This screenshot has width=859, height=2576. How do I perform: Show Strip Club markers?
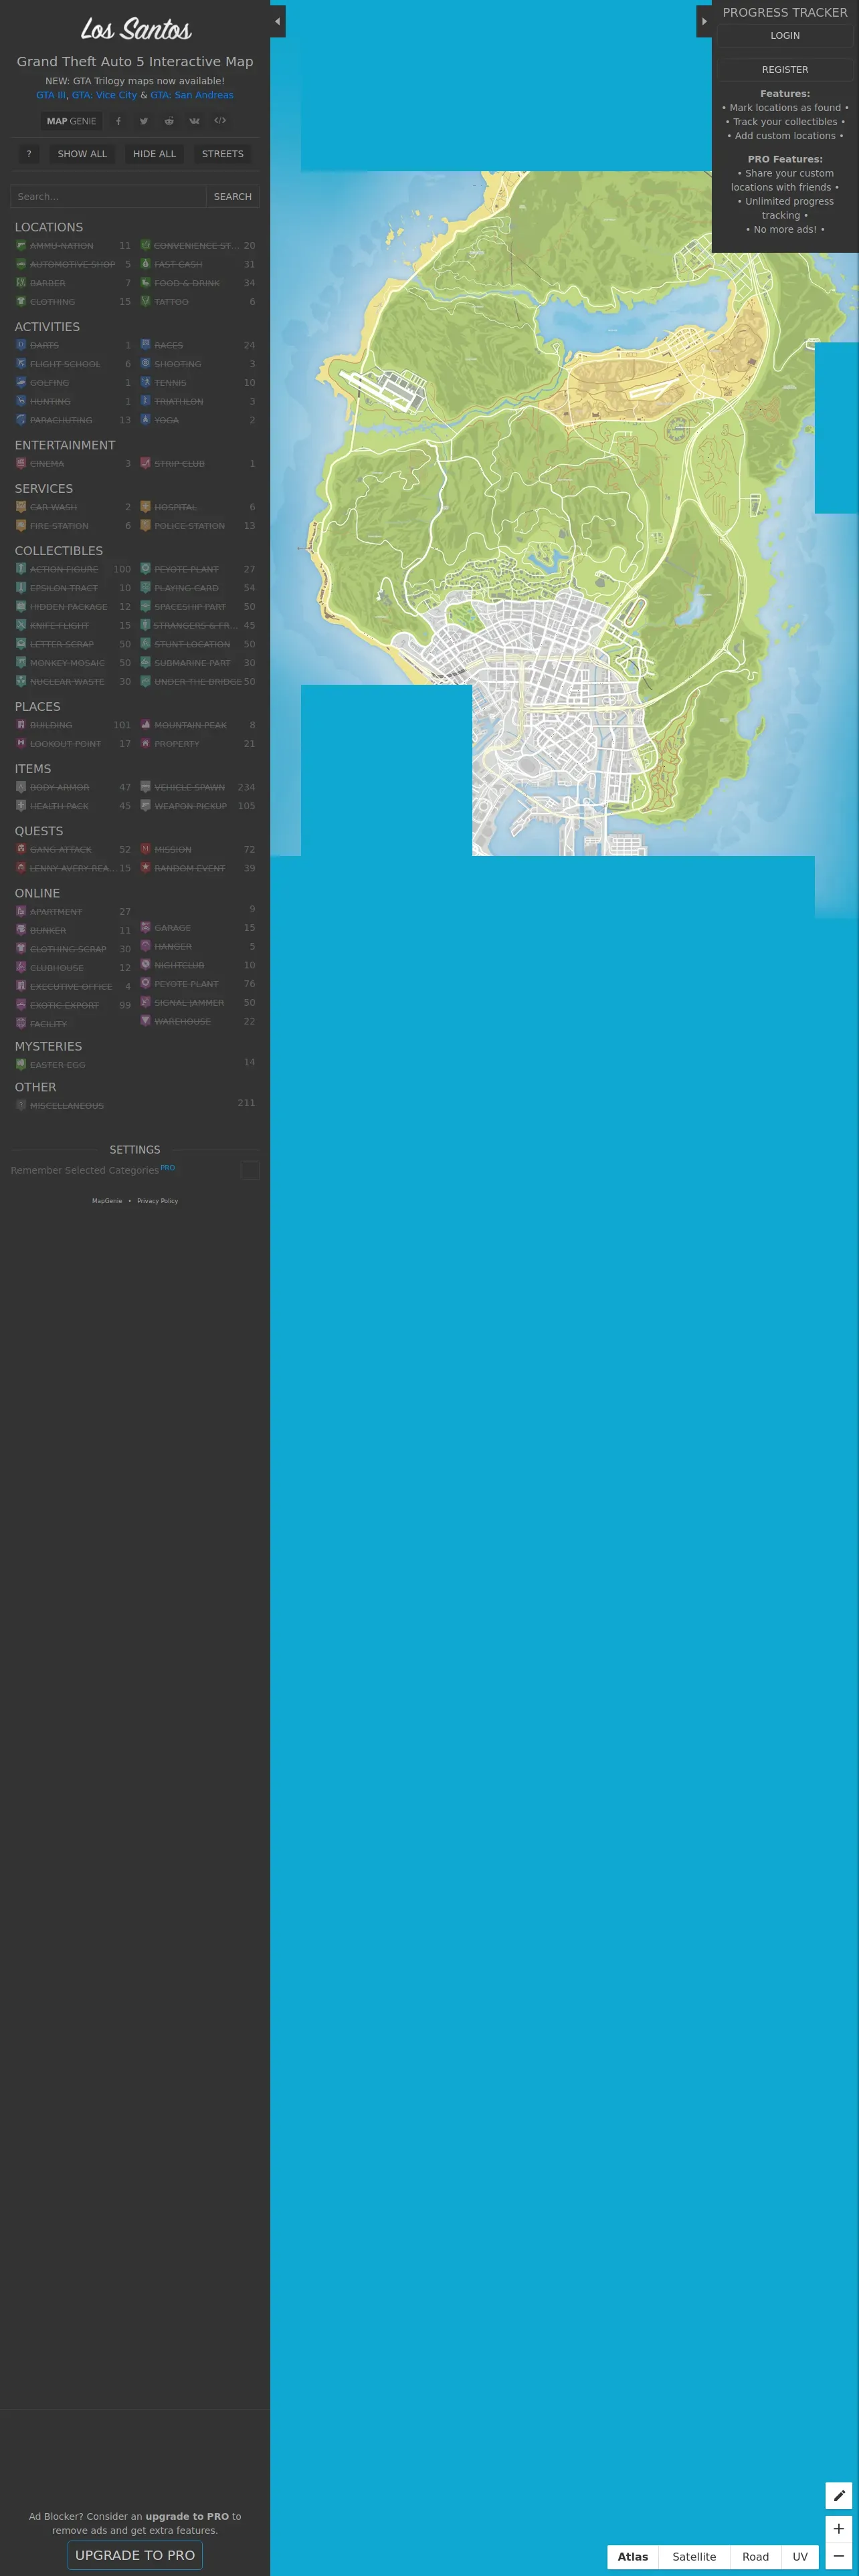tap(197, 464)
